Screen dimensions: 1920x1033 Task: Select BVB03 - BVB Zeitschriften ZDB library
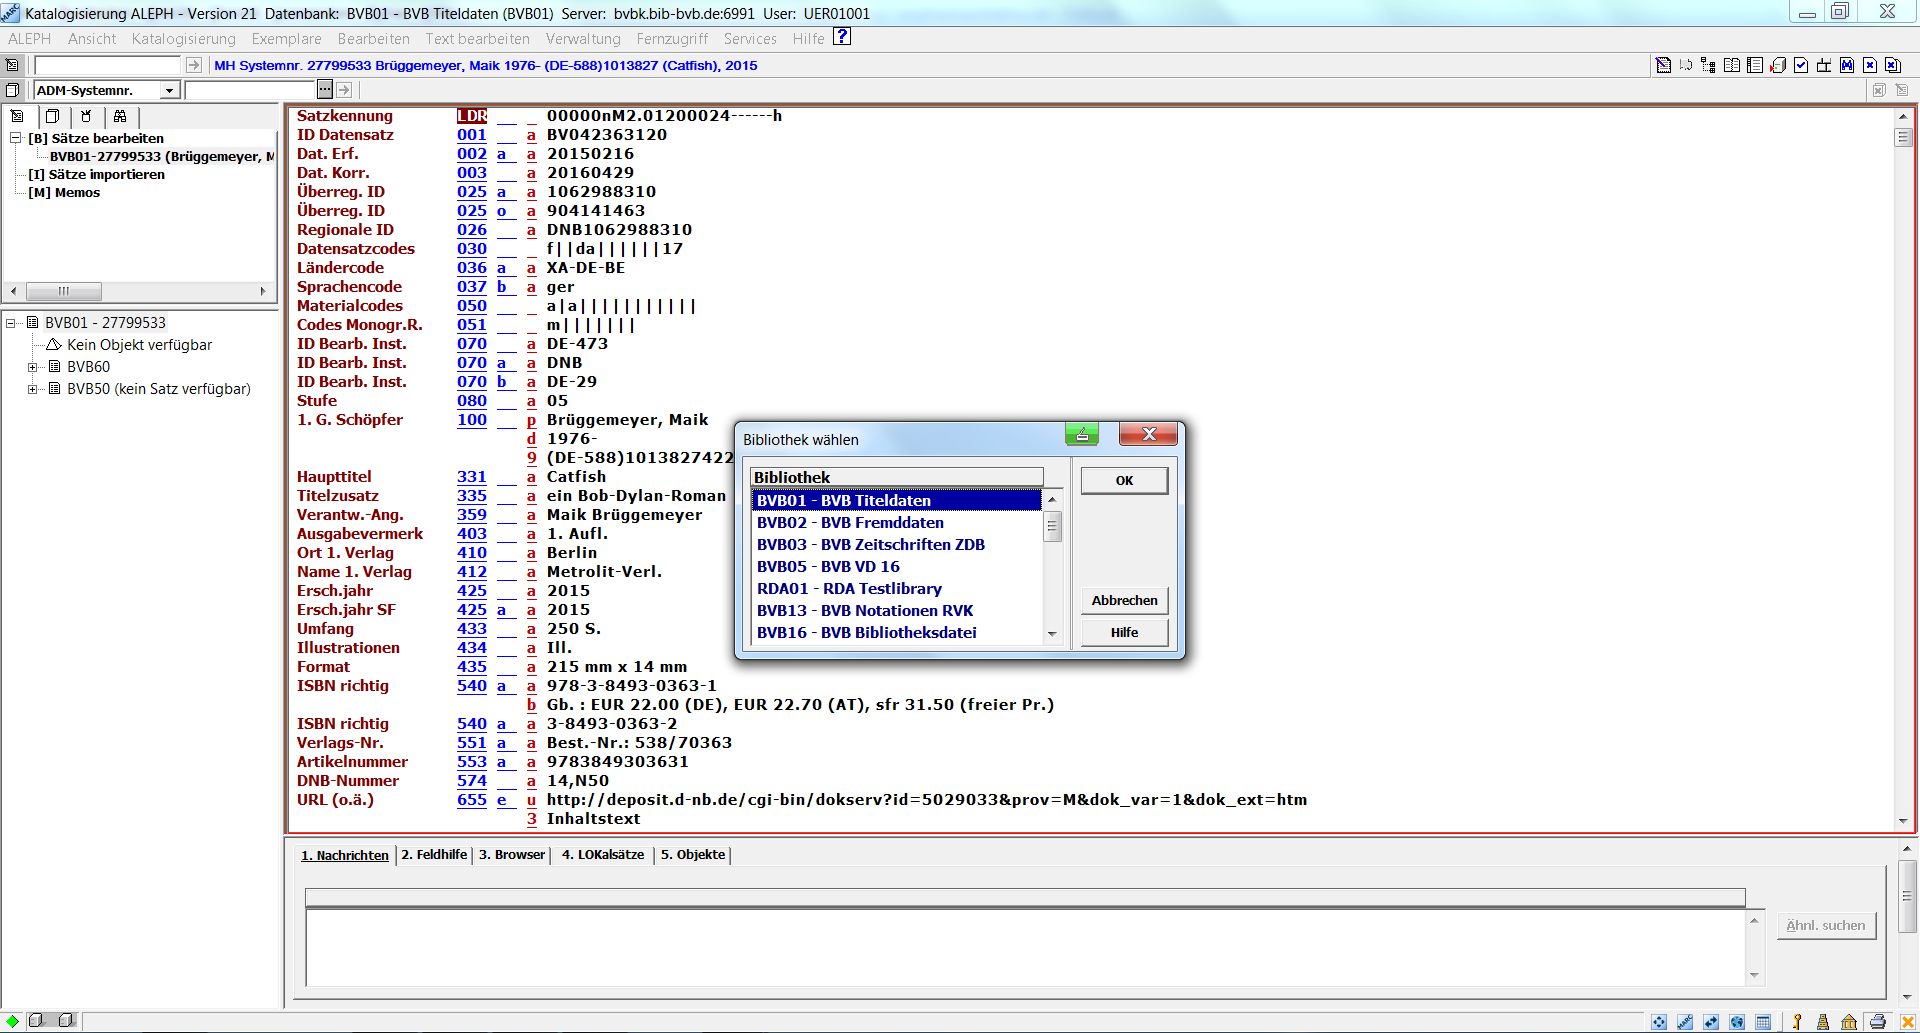pyautogui.click(x=870, y=545)
